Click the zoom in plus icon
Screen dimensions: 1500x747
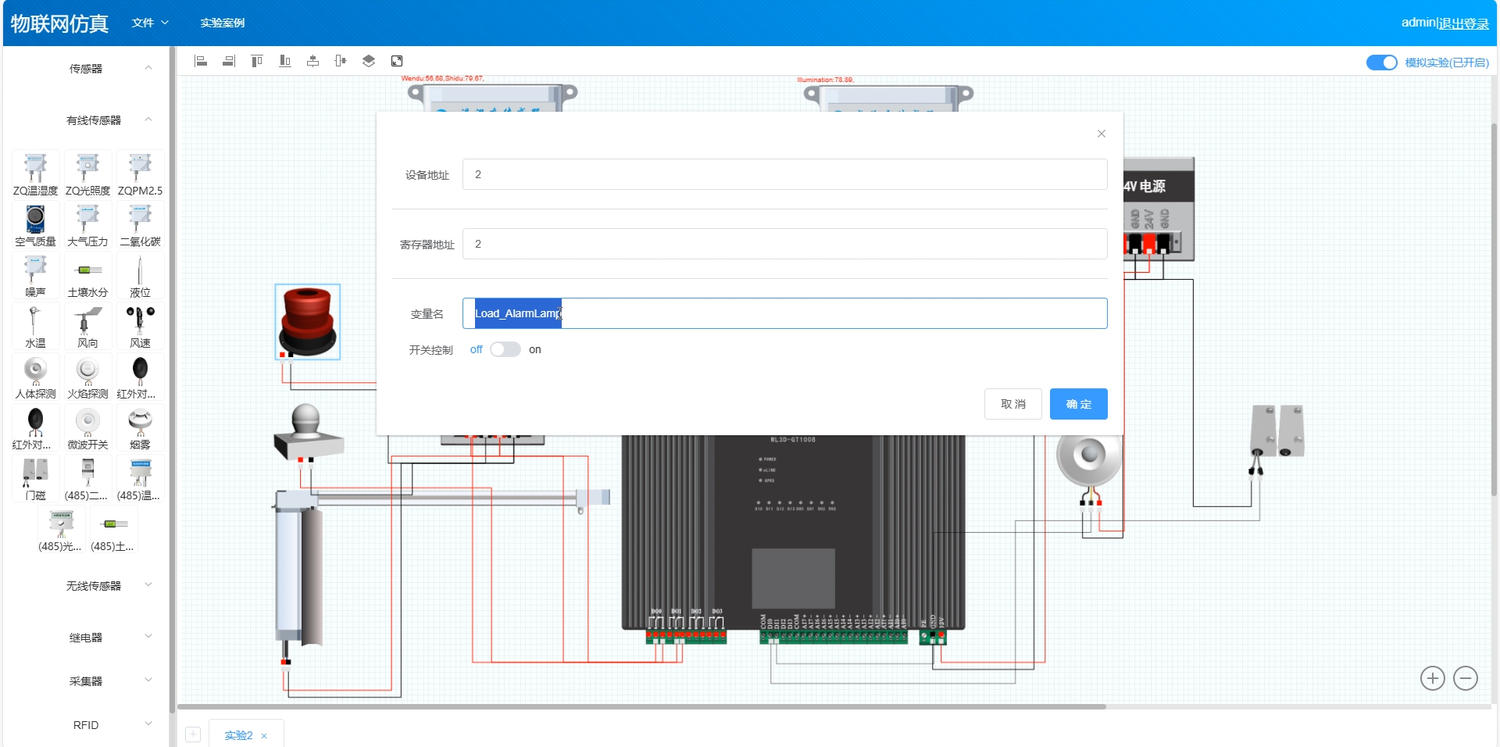[x=1432, y=678]
